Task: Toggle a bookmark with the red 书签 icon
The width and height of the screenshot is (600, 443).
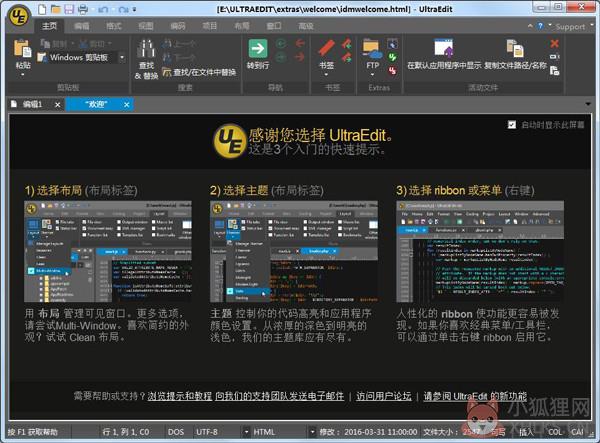Action: coord(326,49)
